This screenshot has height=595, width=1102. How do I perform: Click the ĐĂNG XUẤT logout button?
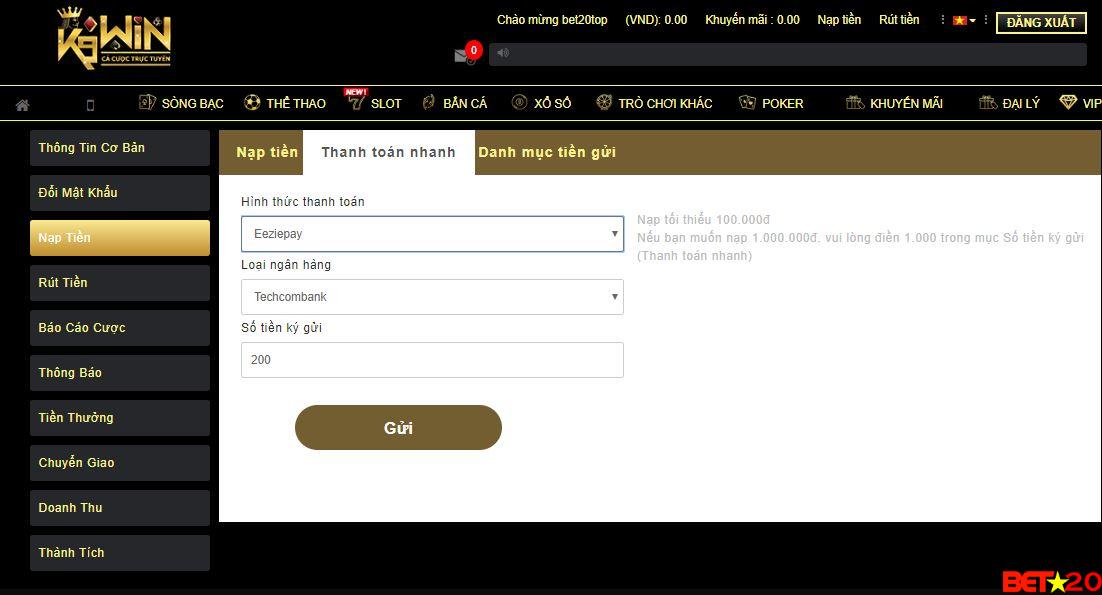coord(1041,22)
